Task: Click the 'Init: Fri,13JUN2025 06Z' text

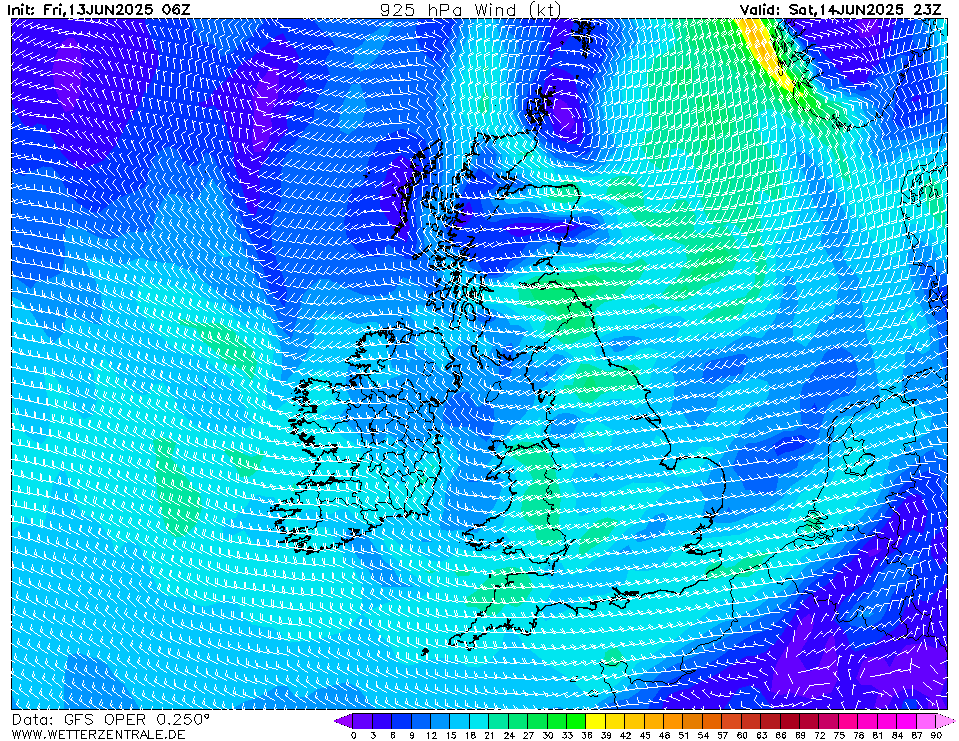Action: [x=99, y=9]
